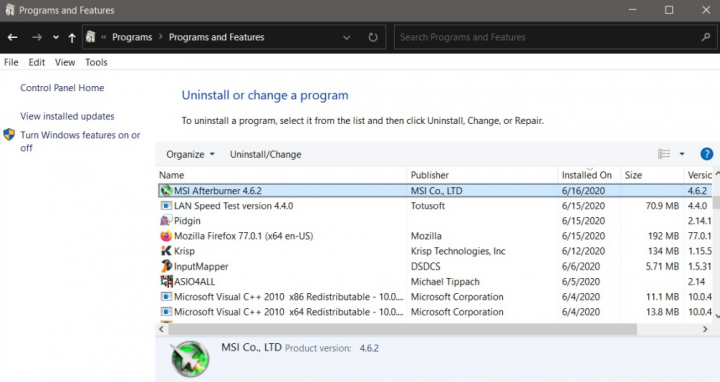720x382 pixels.
Task: Expand the address bar history dropdown
Action: click(x=347, y=37)
